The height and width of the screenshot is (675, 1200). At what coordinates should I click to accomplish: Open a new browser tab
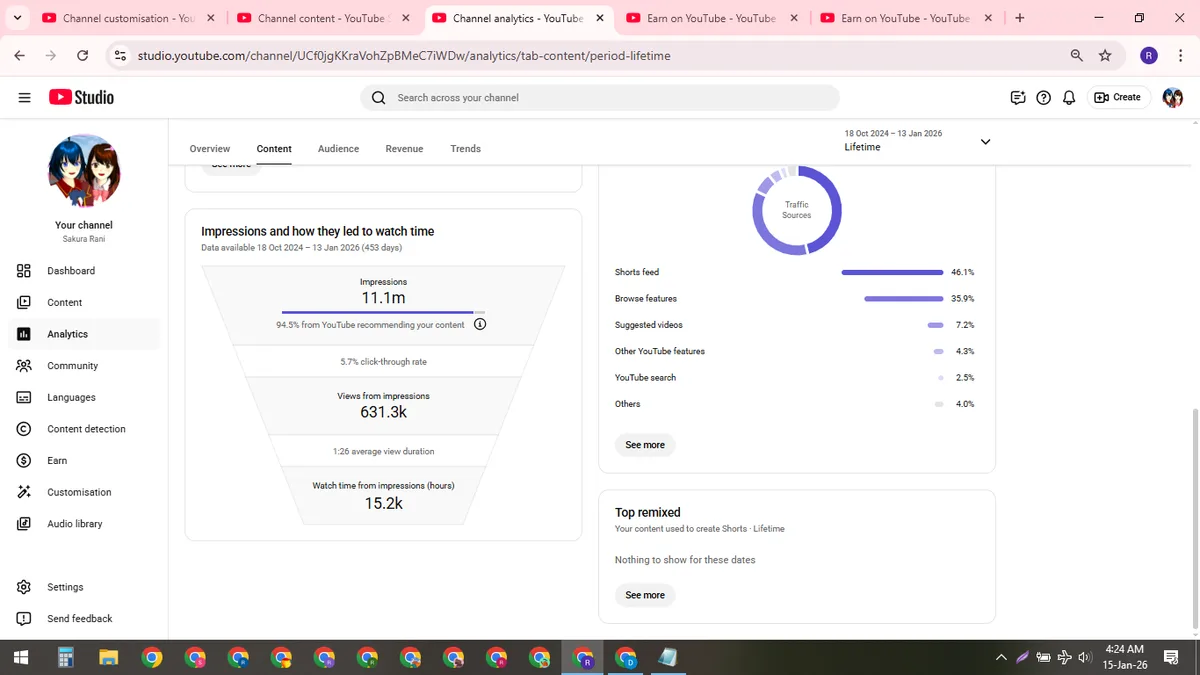click(1020, 18)
